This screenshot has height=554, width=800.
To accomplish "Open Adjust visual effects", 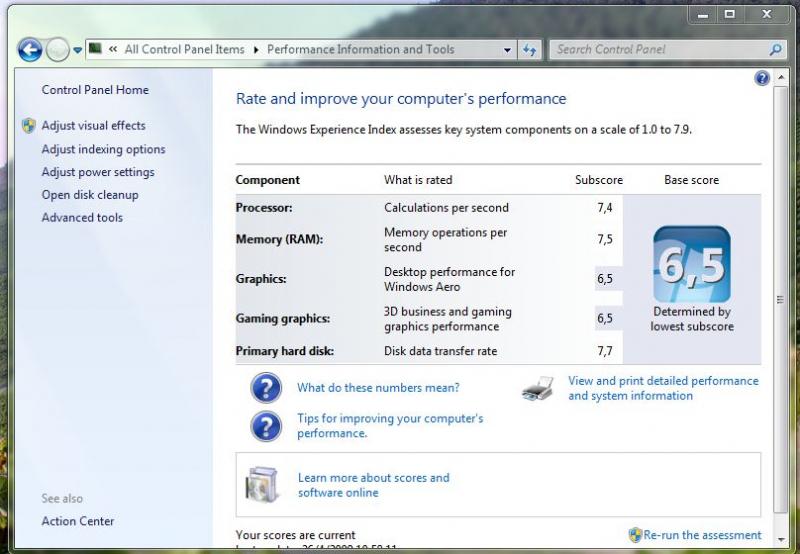I will click(93, 125).
